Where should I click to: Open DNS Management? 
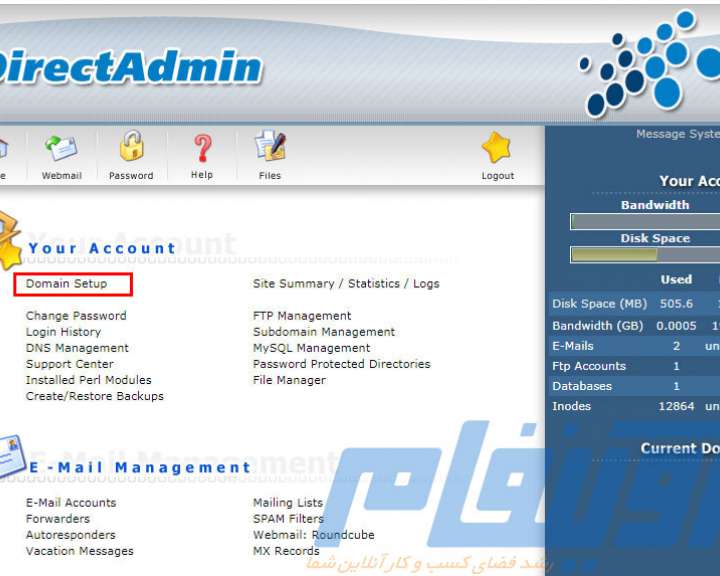[77, 348]
